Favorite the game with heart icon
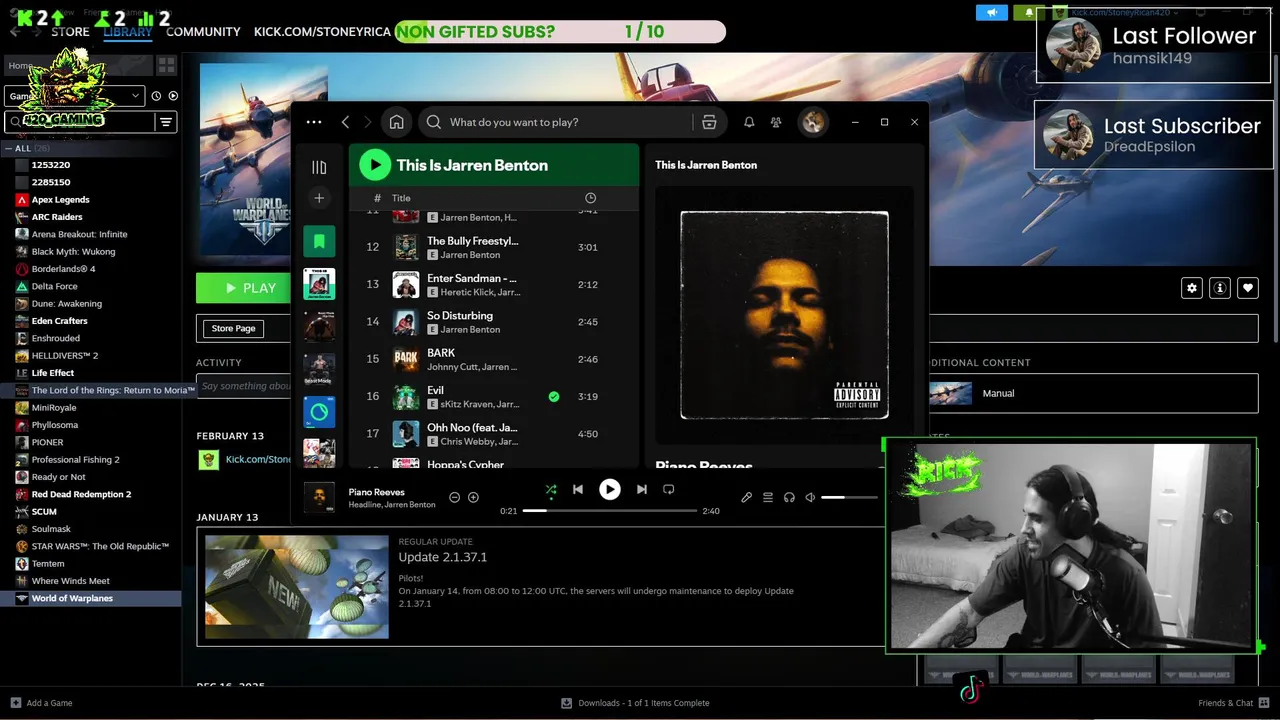This screenshot has width=1280, height=720. click(x=1247, y=288)
